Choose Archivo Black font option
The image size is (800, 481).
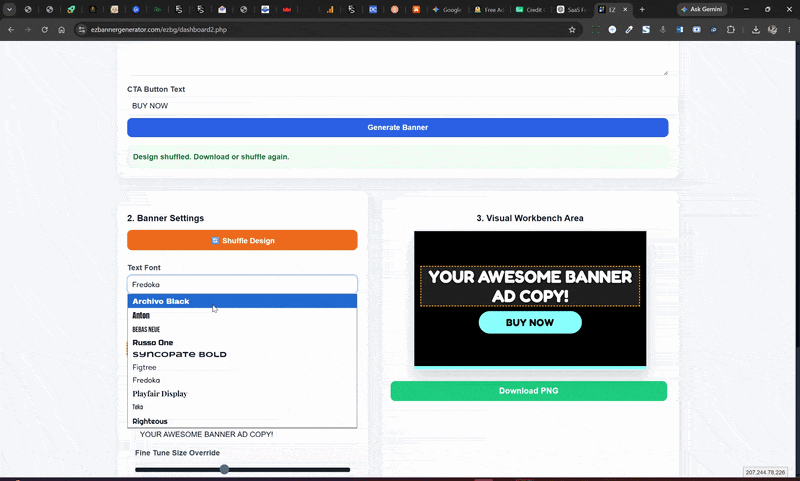click(242, 301)
